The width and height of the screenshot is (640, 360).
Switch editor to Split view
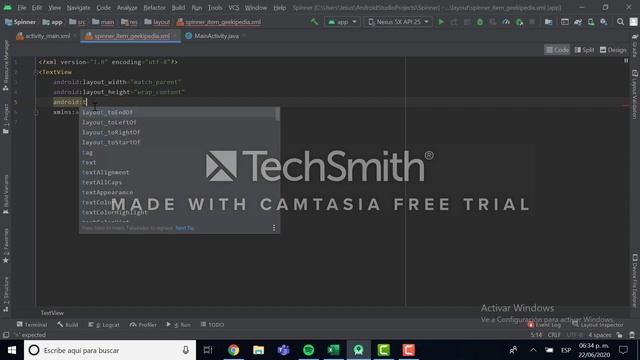[x=584, y=50]
